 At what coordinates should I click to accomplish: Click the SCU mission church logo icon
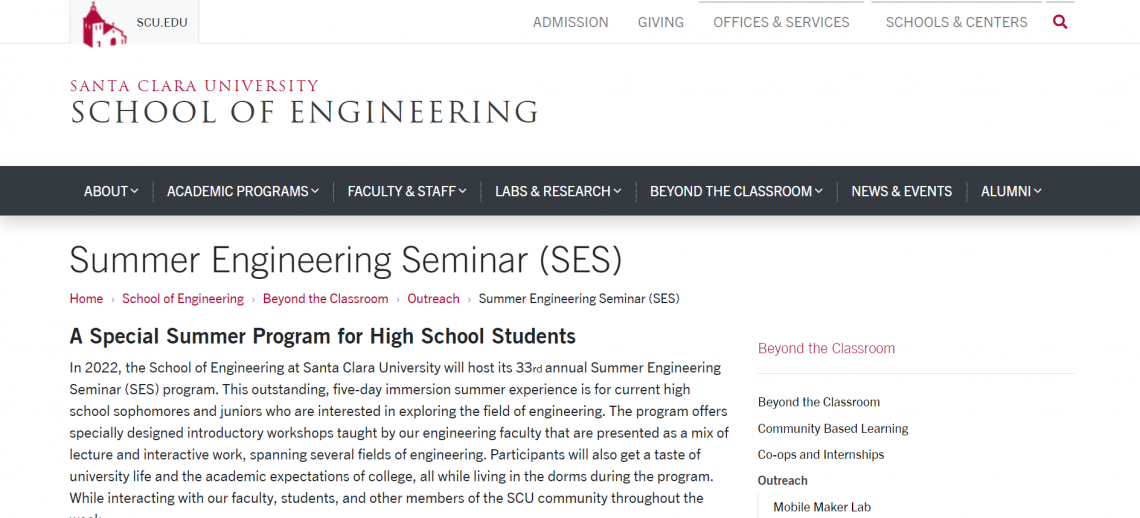click(103, 25)
